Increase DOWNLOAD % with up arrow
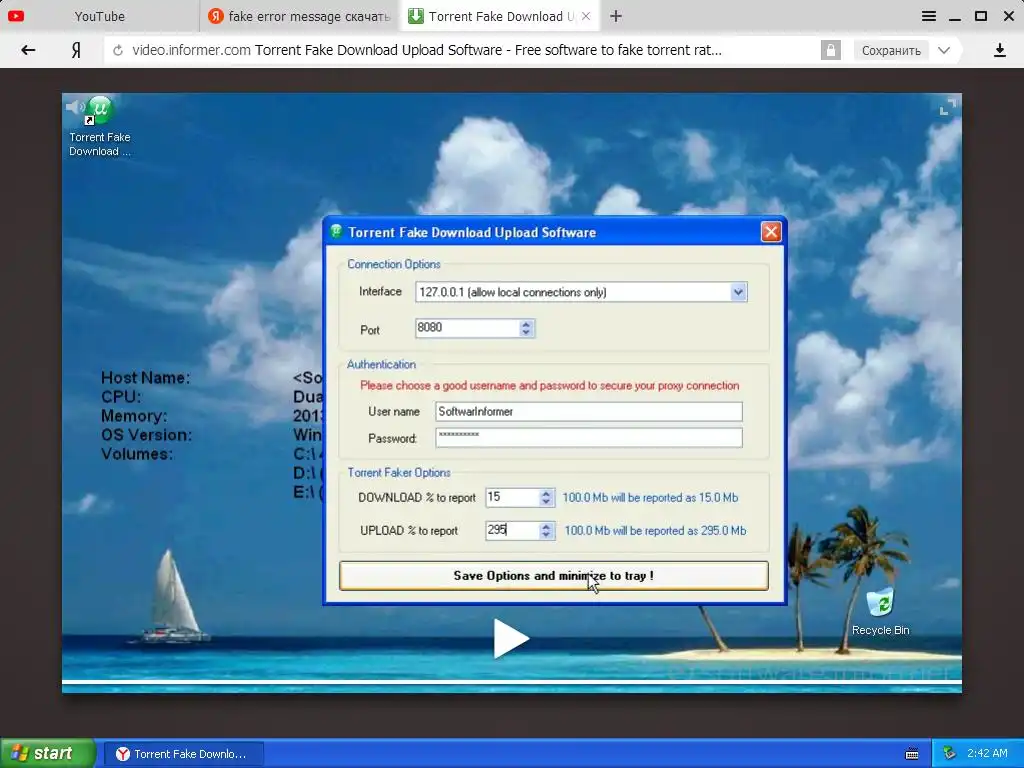The width and height of the screenshot is (1024, 768). coord(546,493)
